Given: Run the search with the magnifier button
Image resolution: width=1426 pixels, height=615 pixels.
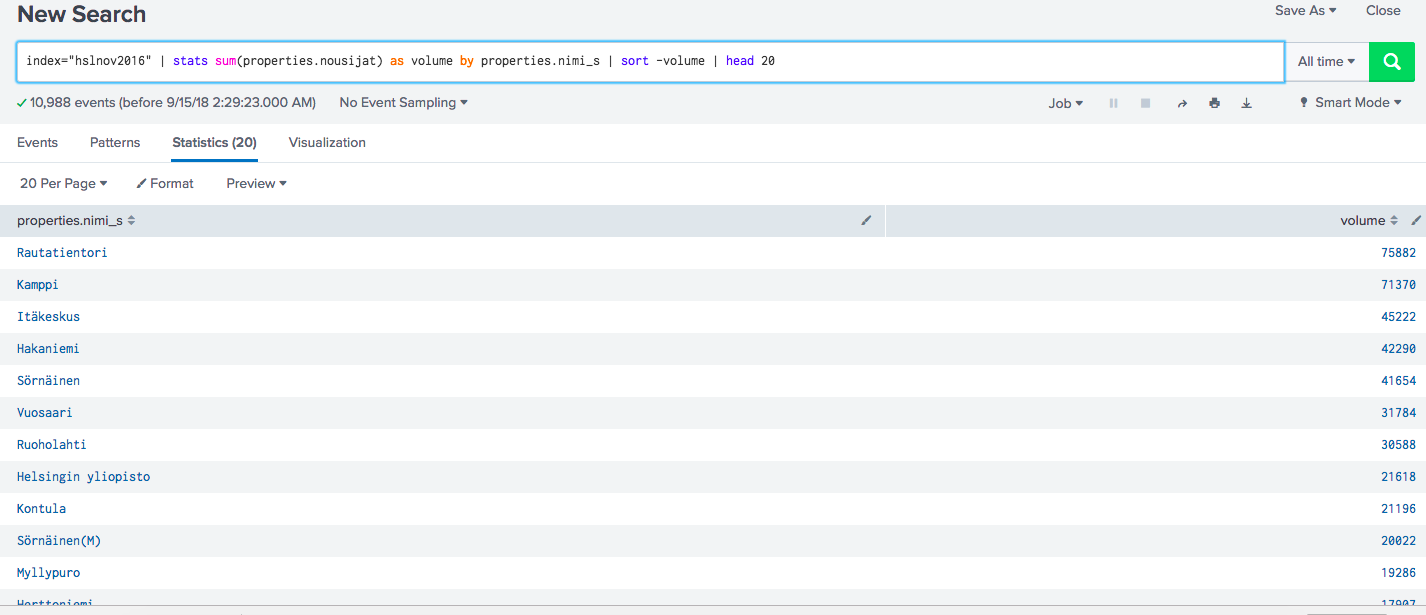Looking at the screenshot, I should tap(1392, 61).
